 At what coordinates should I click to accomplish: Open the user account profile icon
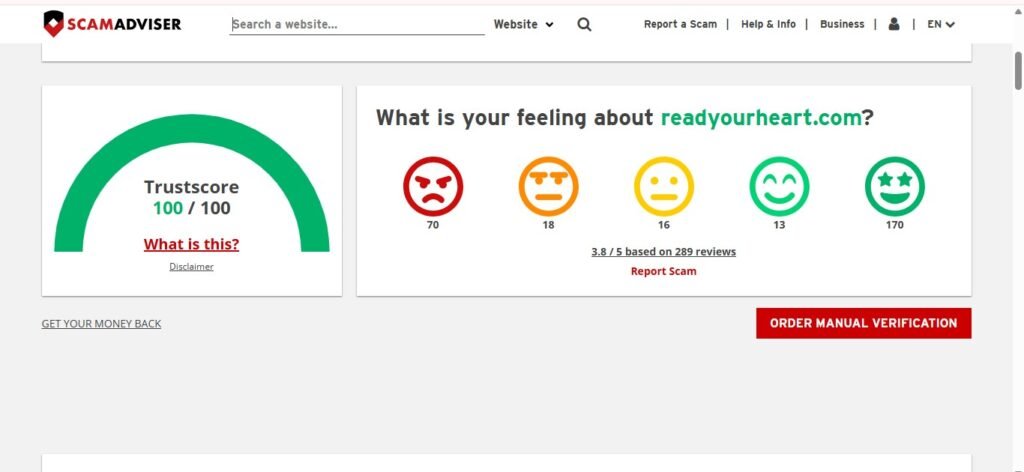click(x=894, y=24)
